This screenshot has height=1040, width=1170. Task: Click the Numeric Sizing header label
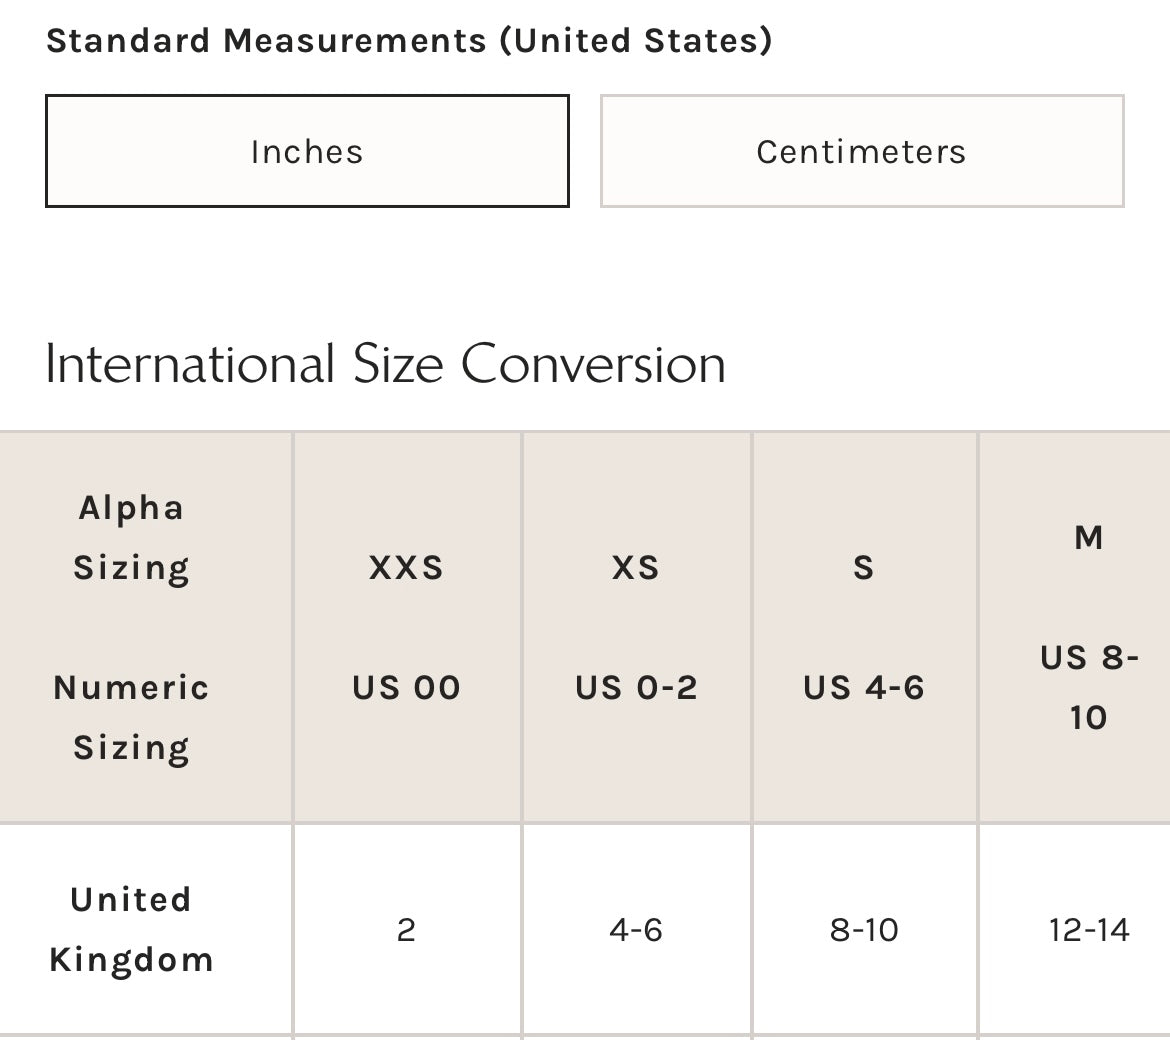point(131,717)
